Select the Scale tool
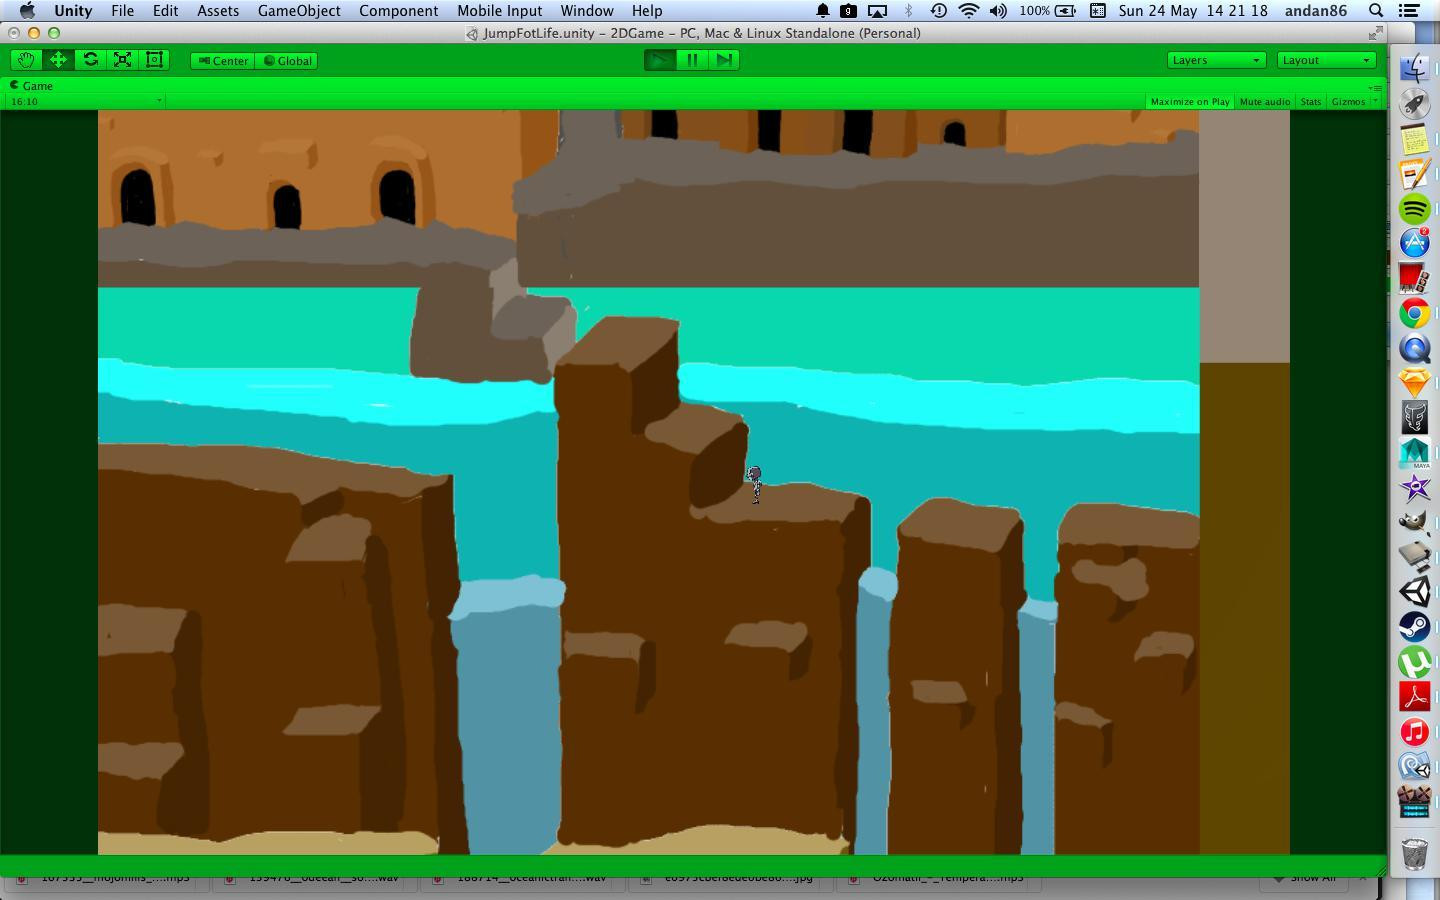This screenshot has height=900, width=1440. [122, 60]
